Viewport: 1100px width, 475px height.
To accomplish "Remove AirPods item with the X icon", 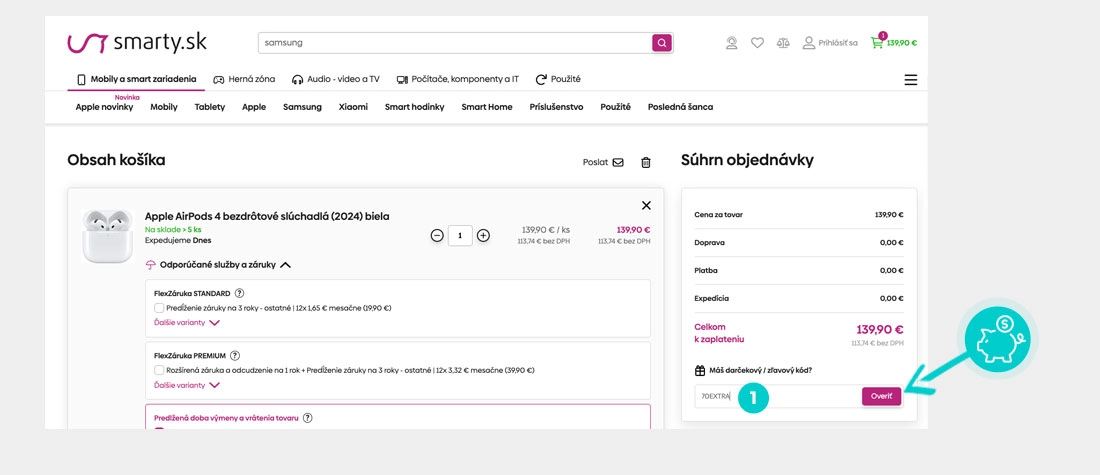I will (x=646, y=206).
